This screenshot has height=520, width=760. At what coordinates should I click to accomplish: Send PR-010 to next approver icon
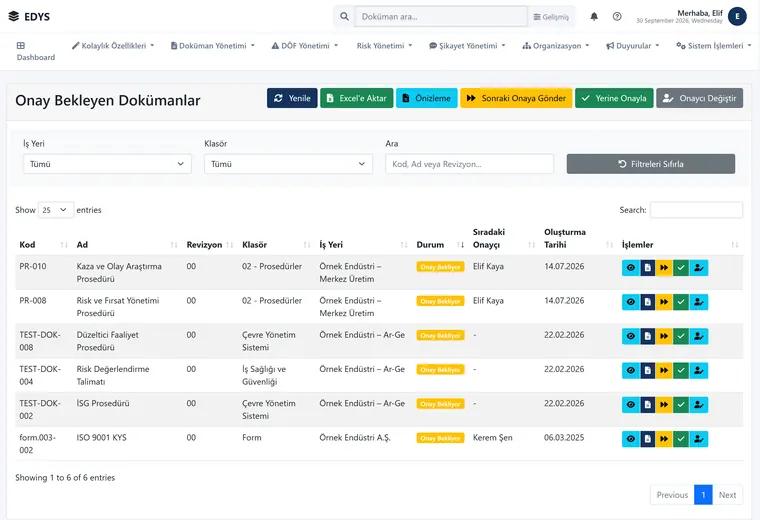point(664,268)
